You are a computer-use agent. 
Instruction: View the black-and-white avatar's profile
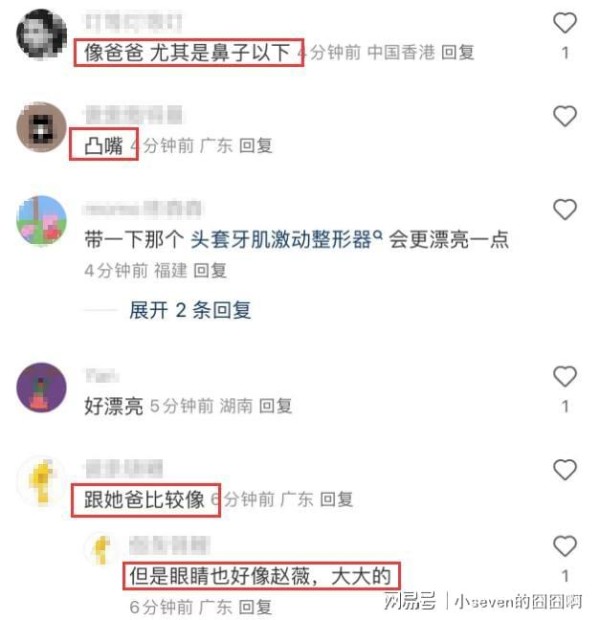42,34
